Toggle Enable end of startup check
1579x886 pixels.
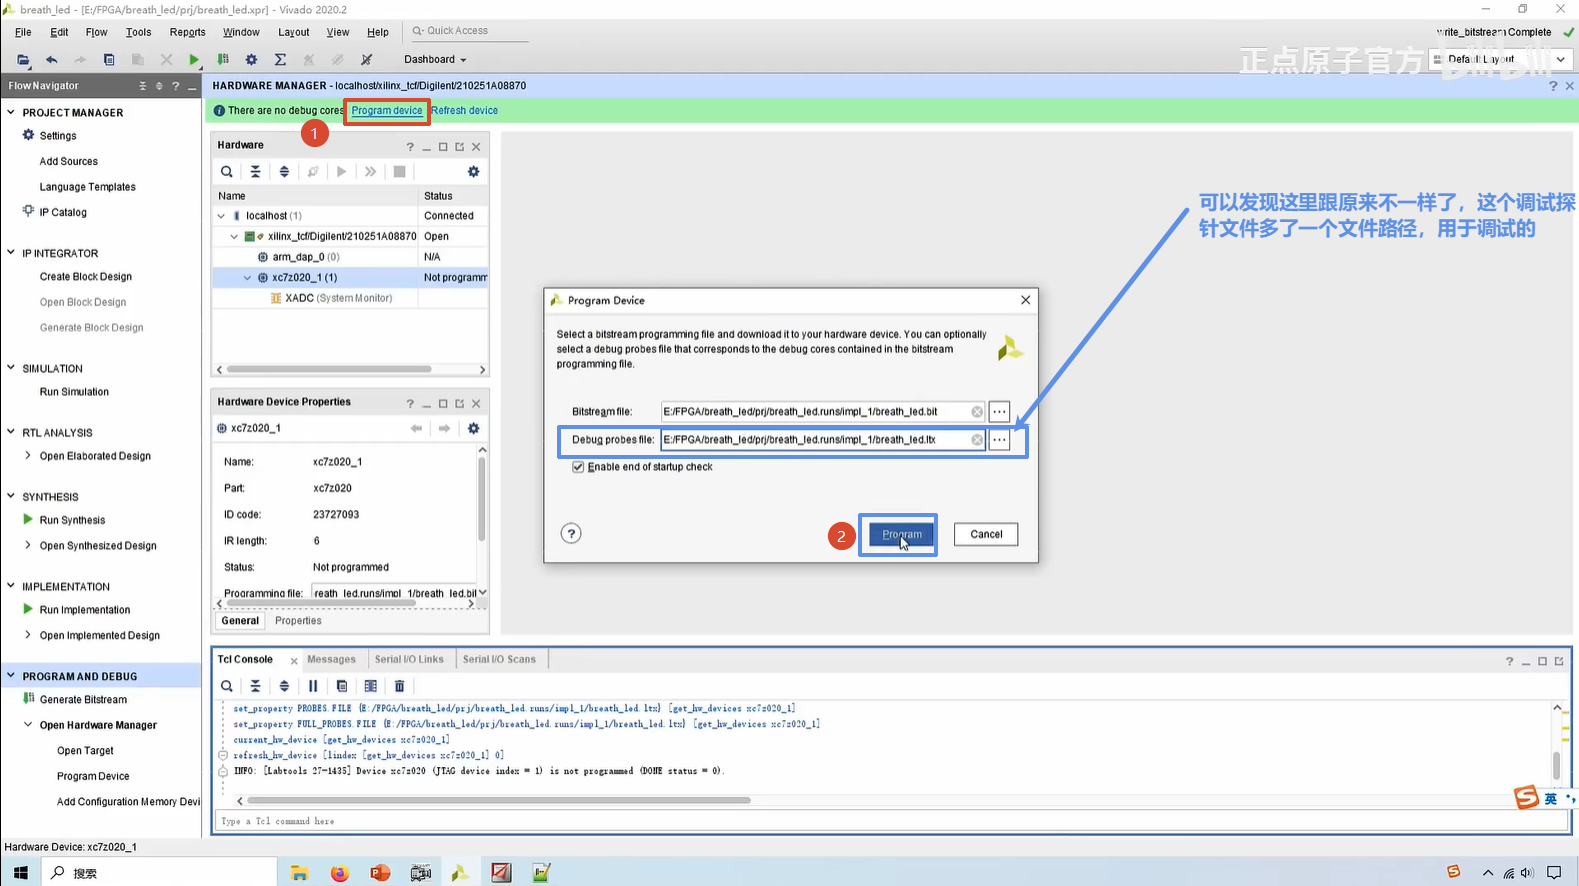578,467
